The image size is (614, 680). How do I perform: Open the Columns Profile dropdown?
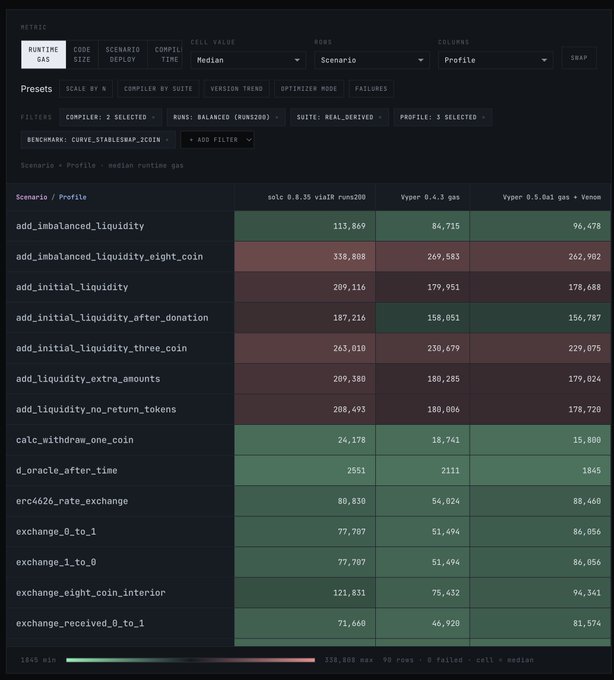[495, 60]
